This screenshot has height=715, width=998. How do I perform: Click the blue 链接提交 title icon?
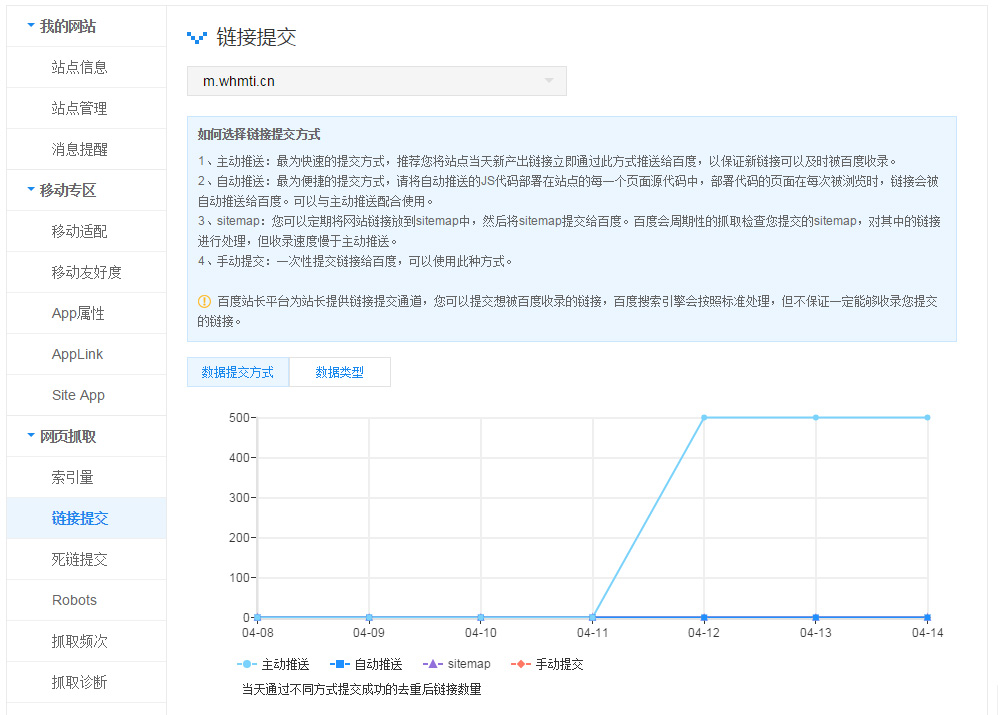197,38
